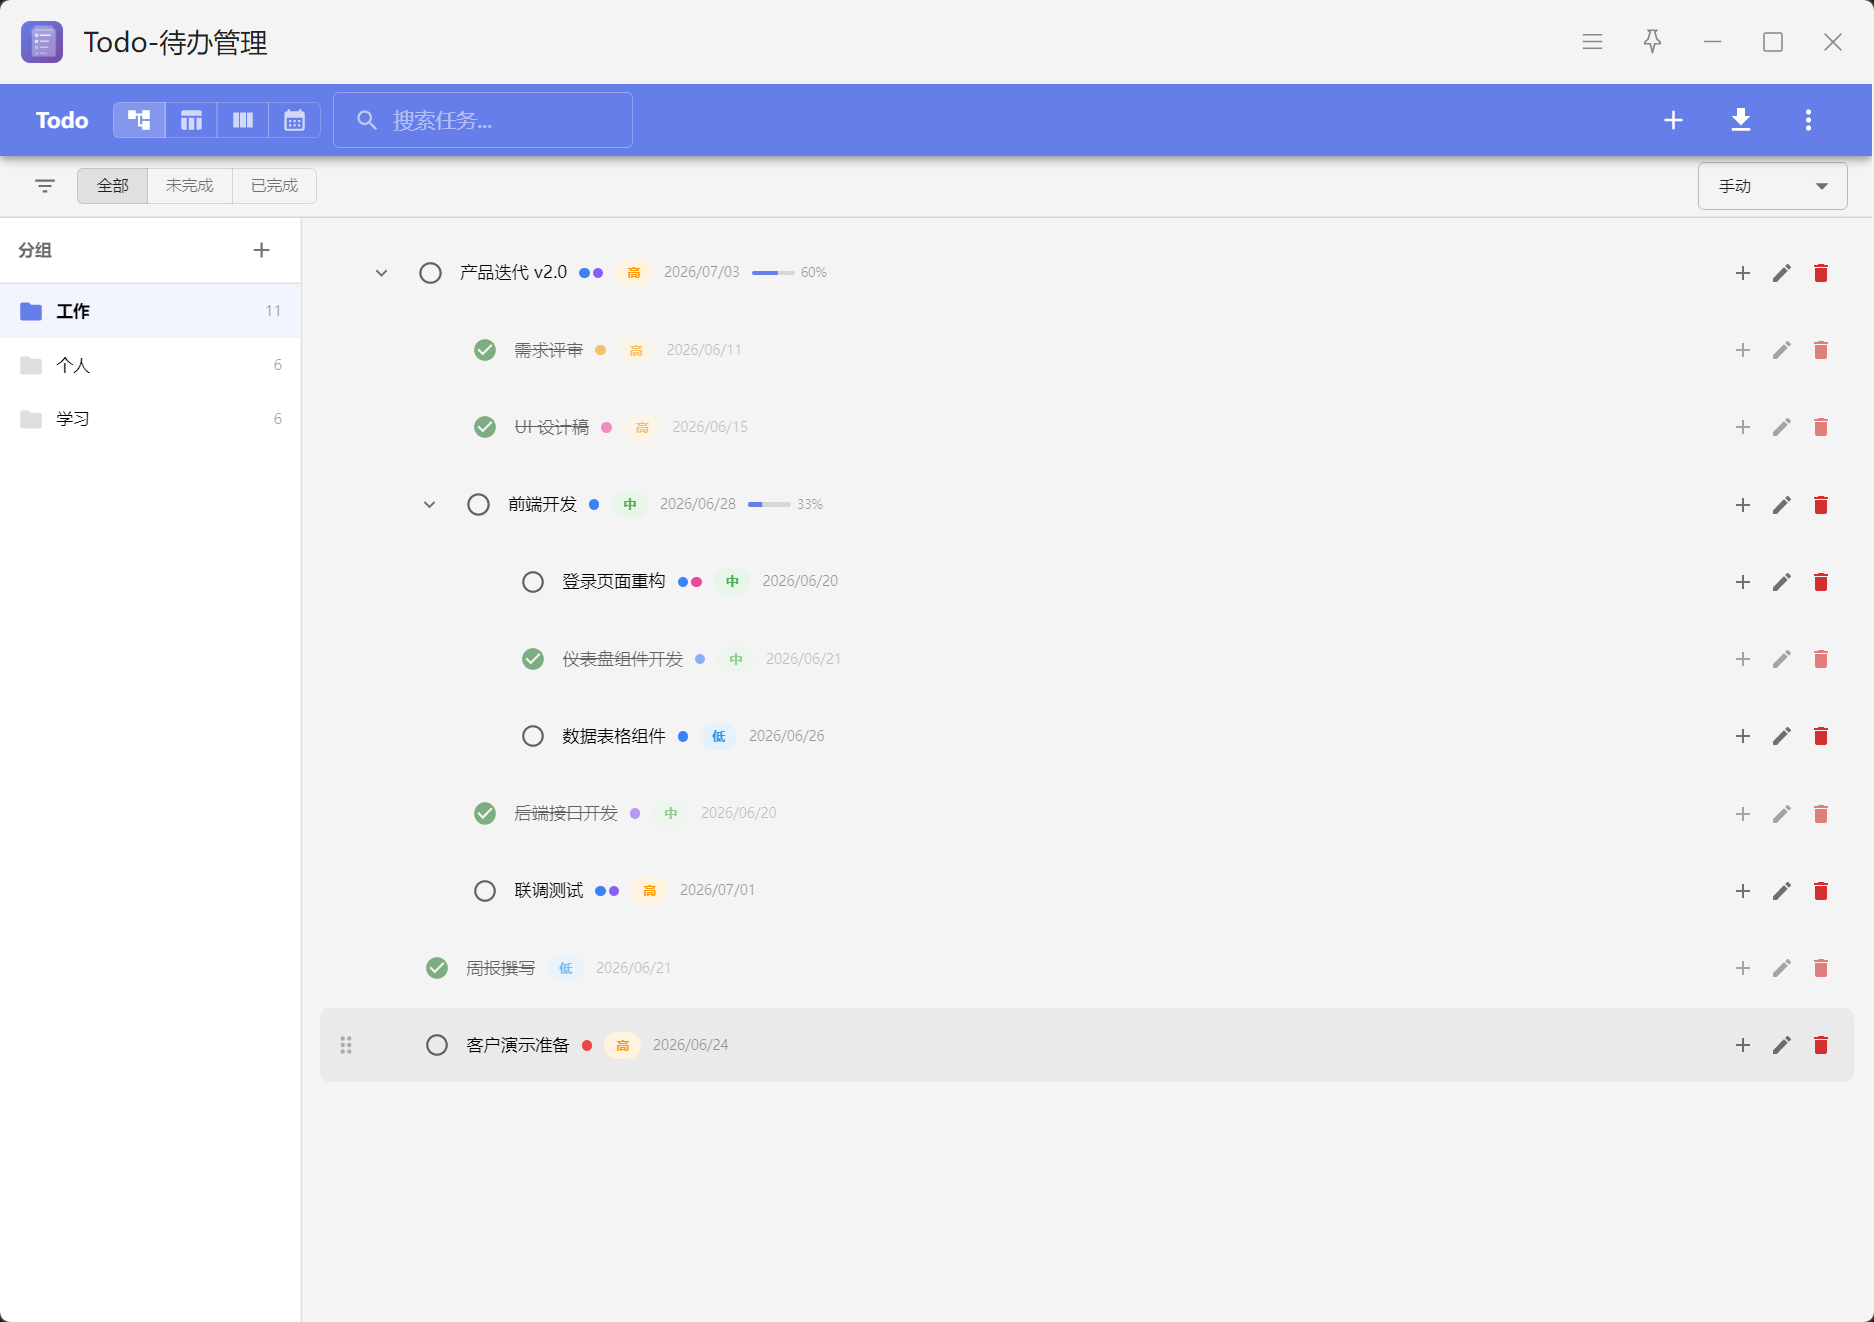Viewport: 1874px width, 1322px height.
Task: Switch to kanban columns view icon
Action: [x=243, y=120]
